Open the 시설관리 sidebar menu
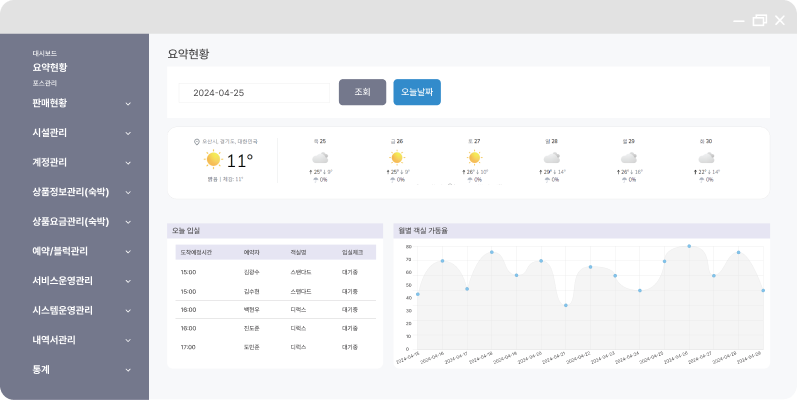The height and width of the screenshot is (400, 799). coord(49,132)
